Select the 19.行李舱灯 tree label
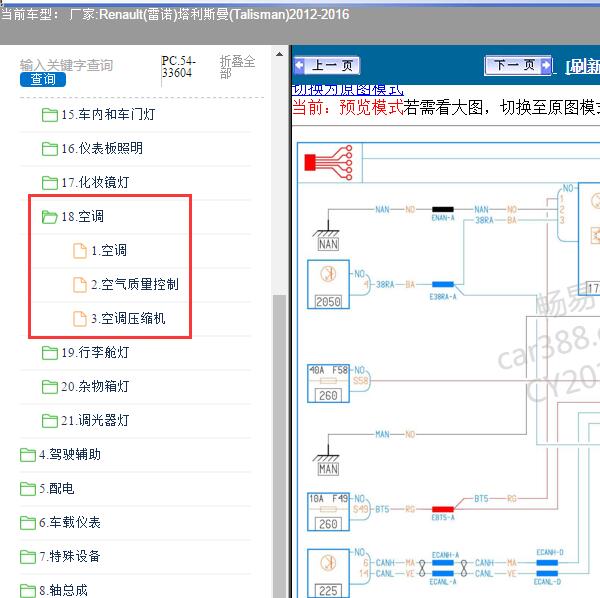600x598 pixels. tap(95, 353)
